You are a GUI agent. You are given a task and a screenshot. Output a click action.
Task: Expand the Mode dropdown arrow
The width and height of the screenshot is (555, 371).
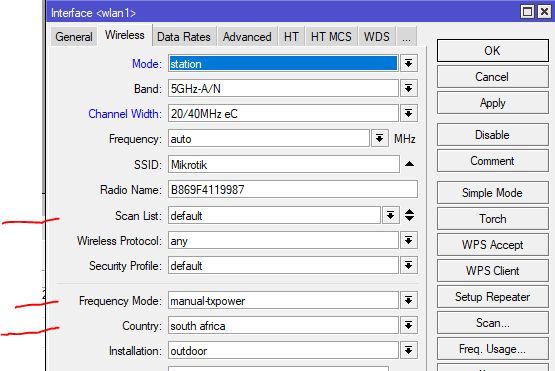[408, 64]
